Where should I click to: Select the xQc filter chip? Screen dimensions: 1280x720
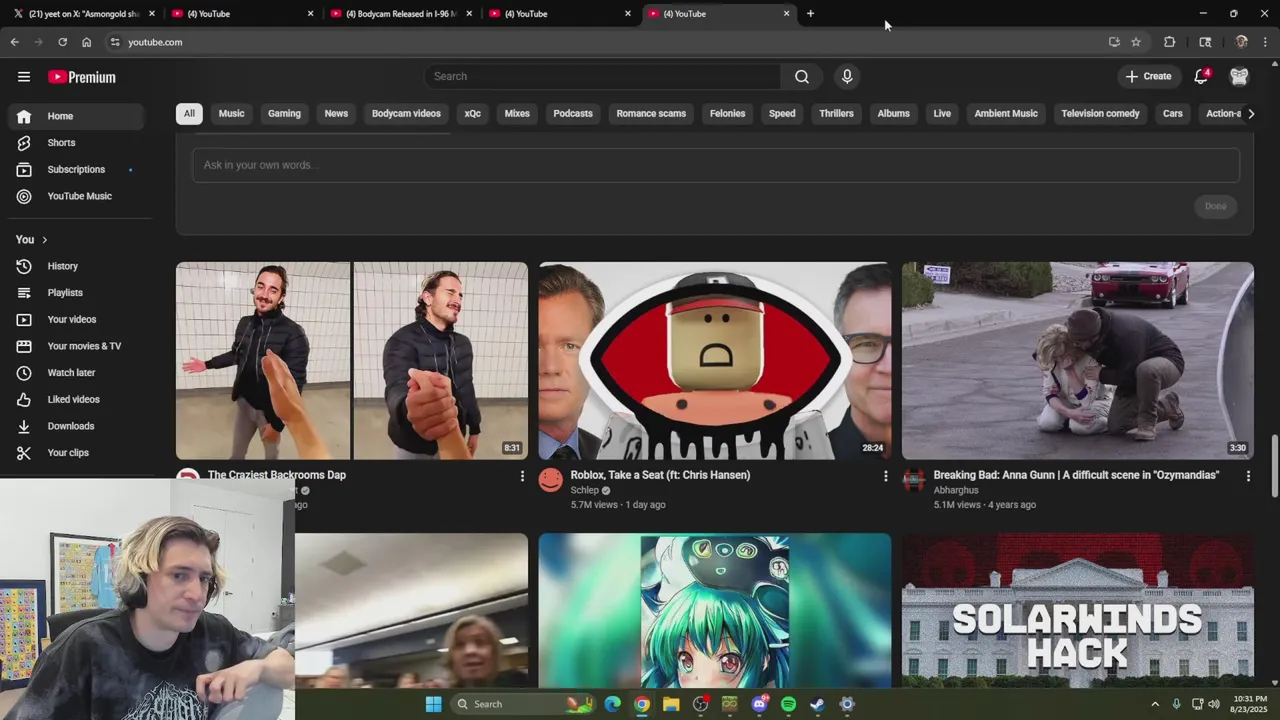[x=473, y=114]
